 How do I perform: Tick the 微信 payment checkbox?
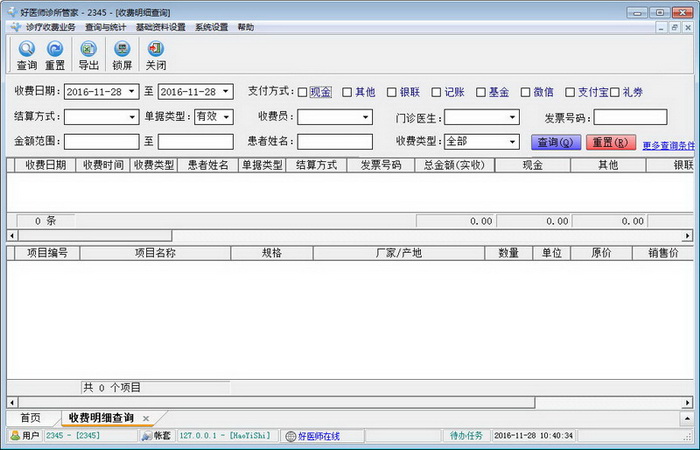tap(525, 92)
